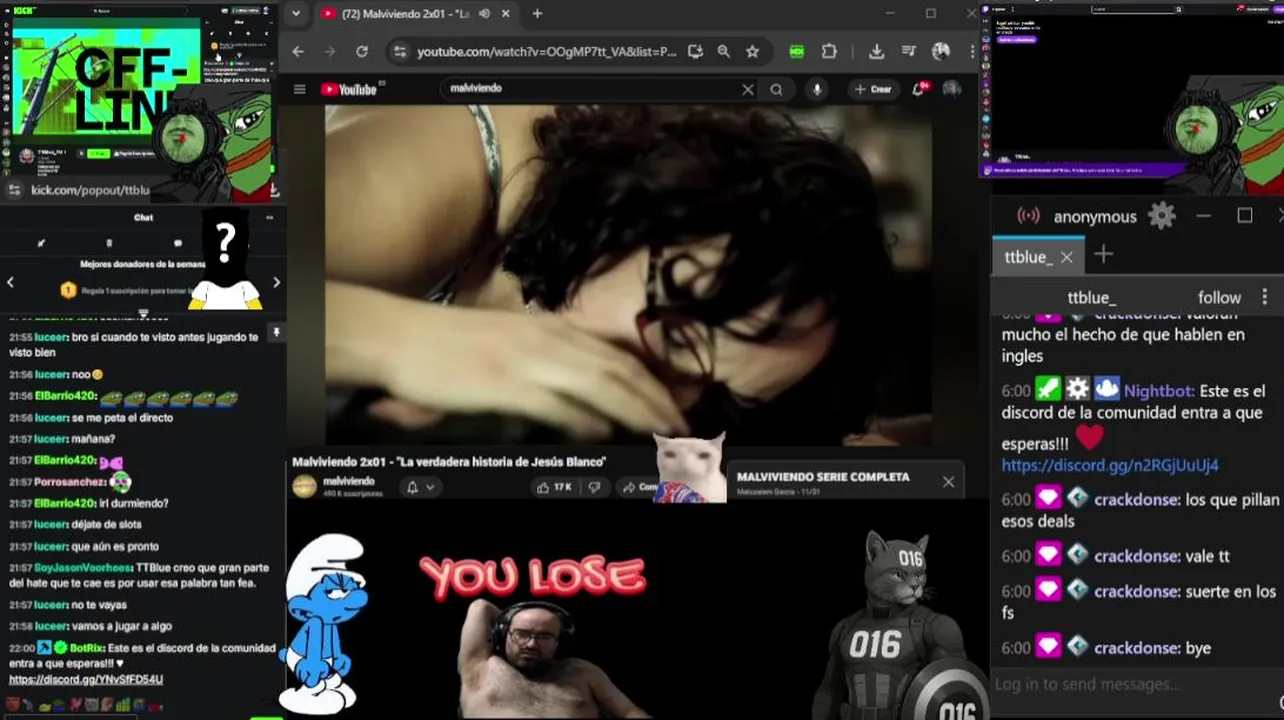
Task: Click BotRix username in Kick chat
Action: click(84, 648)
